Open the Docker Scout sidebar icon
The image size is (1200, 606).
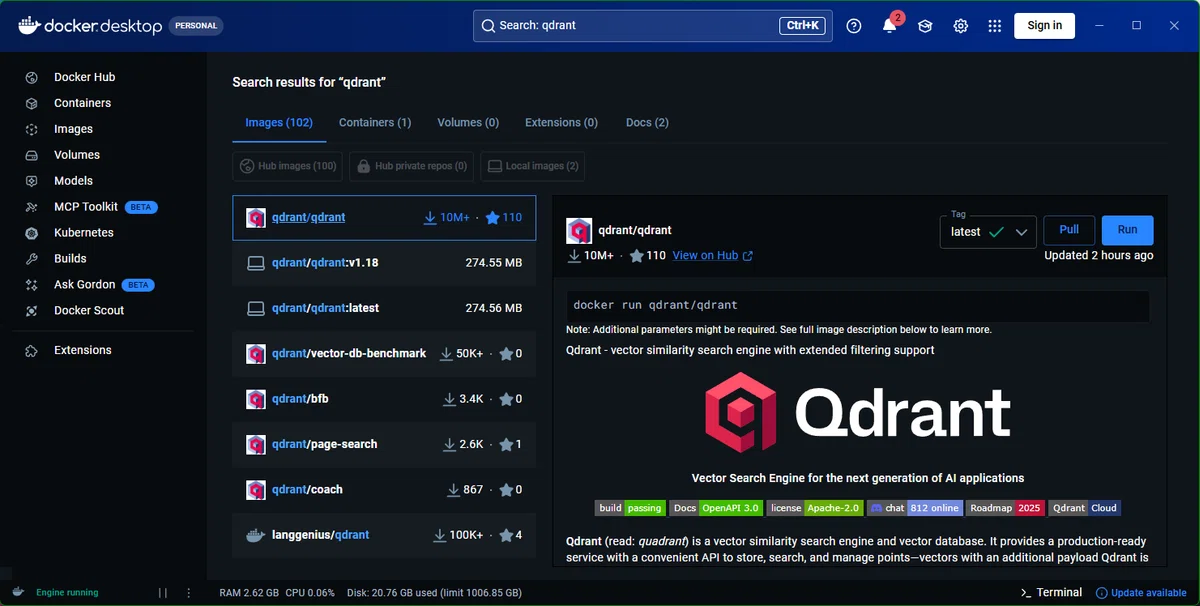point(32,310)
